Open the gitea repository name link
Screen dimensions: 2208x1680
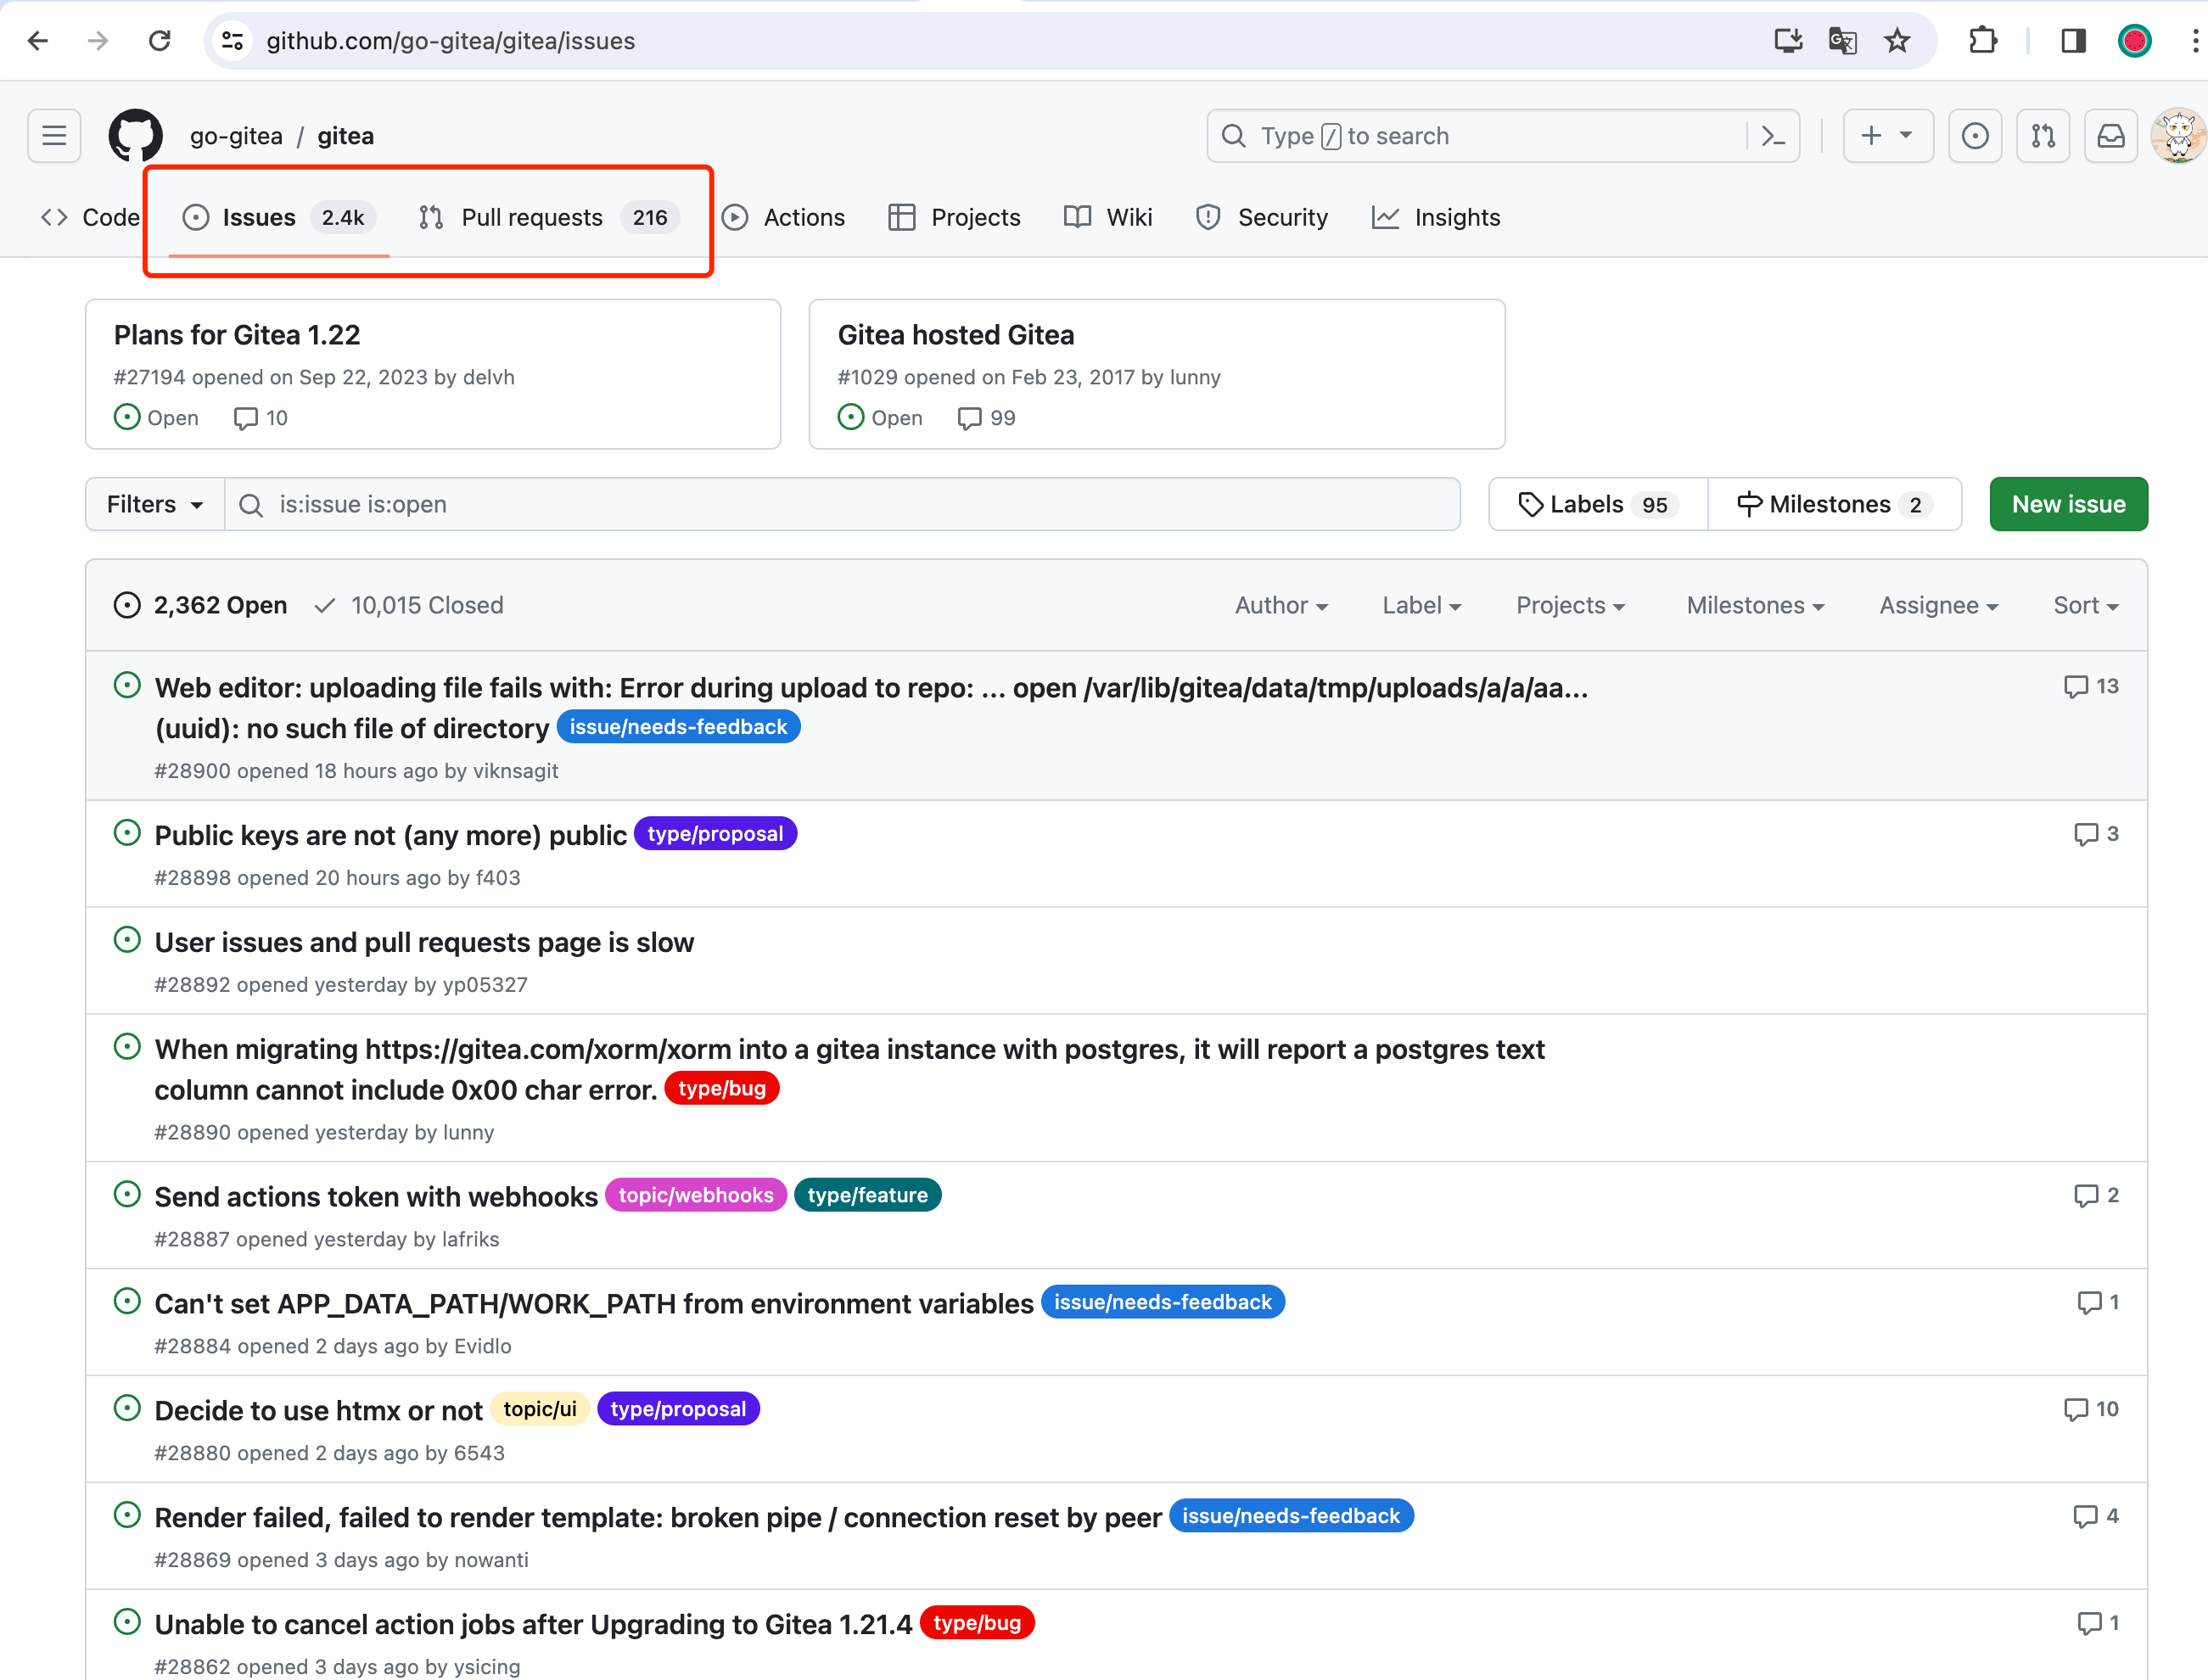click(346, 136)
